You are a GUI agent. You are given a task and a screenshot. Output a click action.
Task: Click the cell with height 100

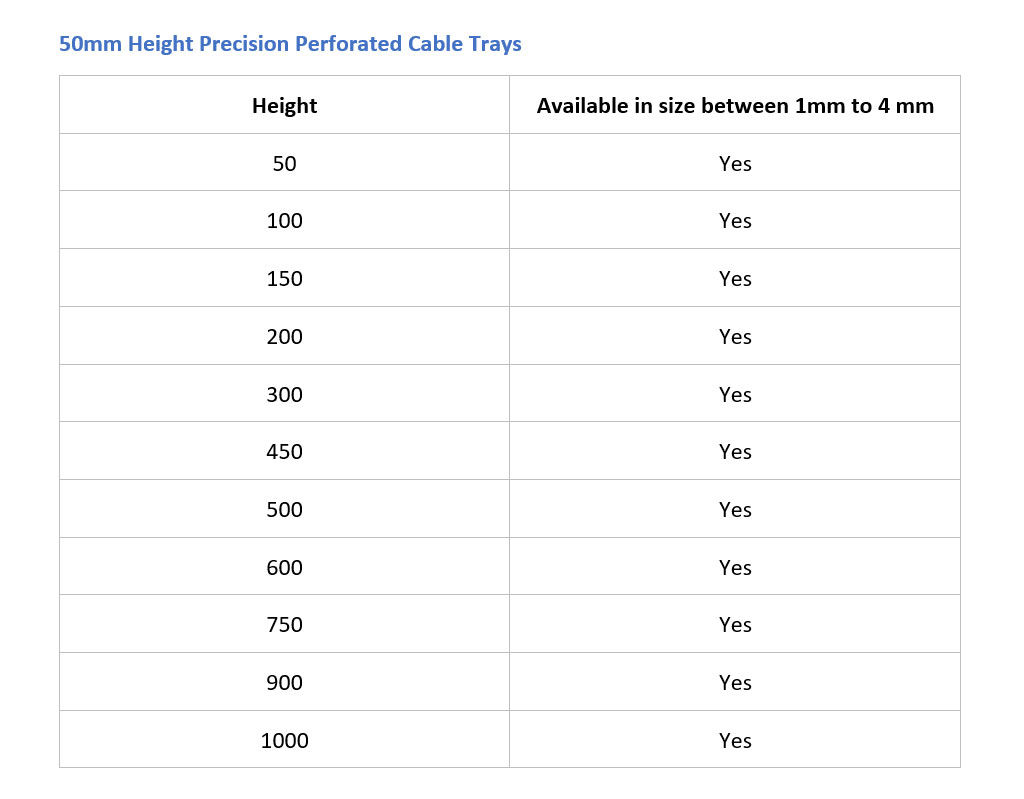point(284,220)
